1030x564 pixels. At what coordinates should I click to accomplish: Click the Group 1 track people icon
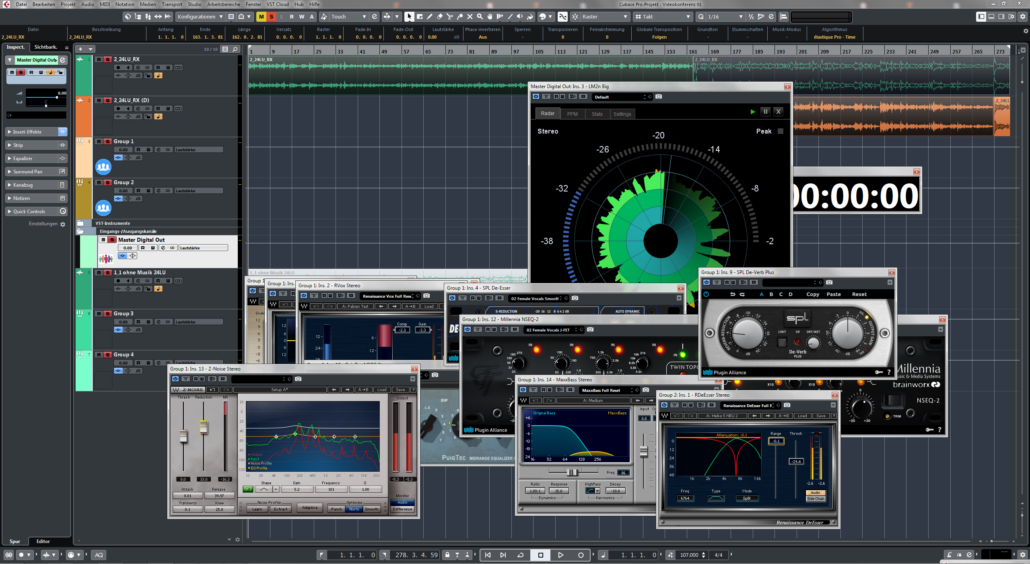[x=103, y=167]
